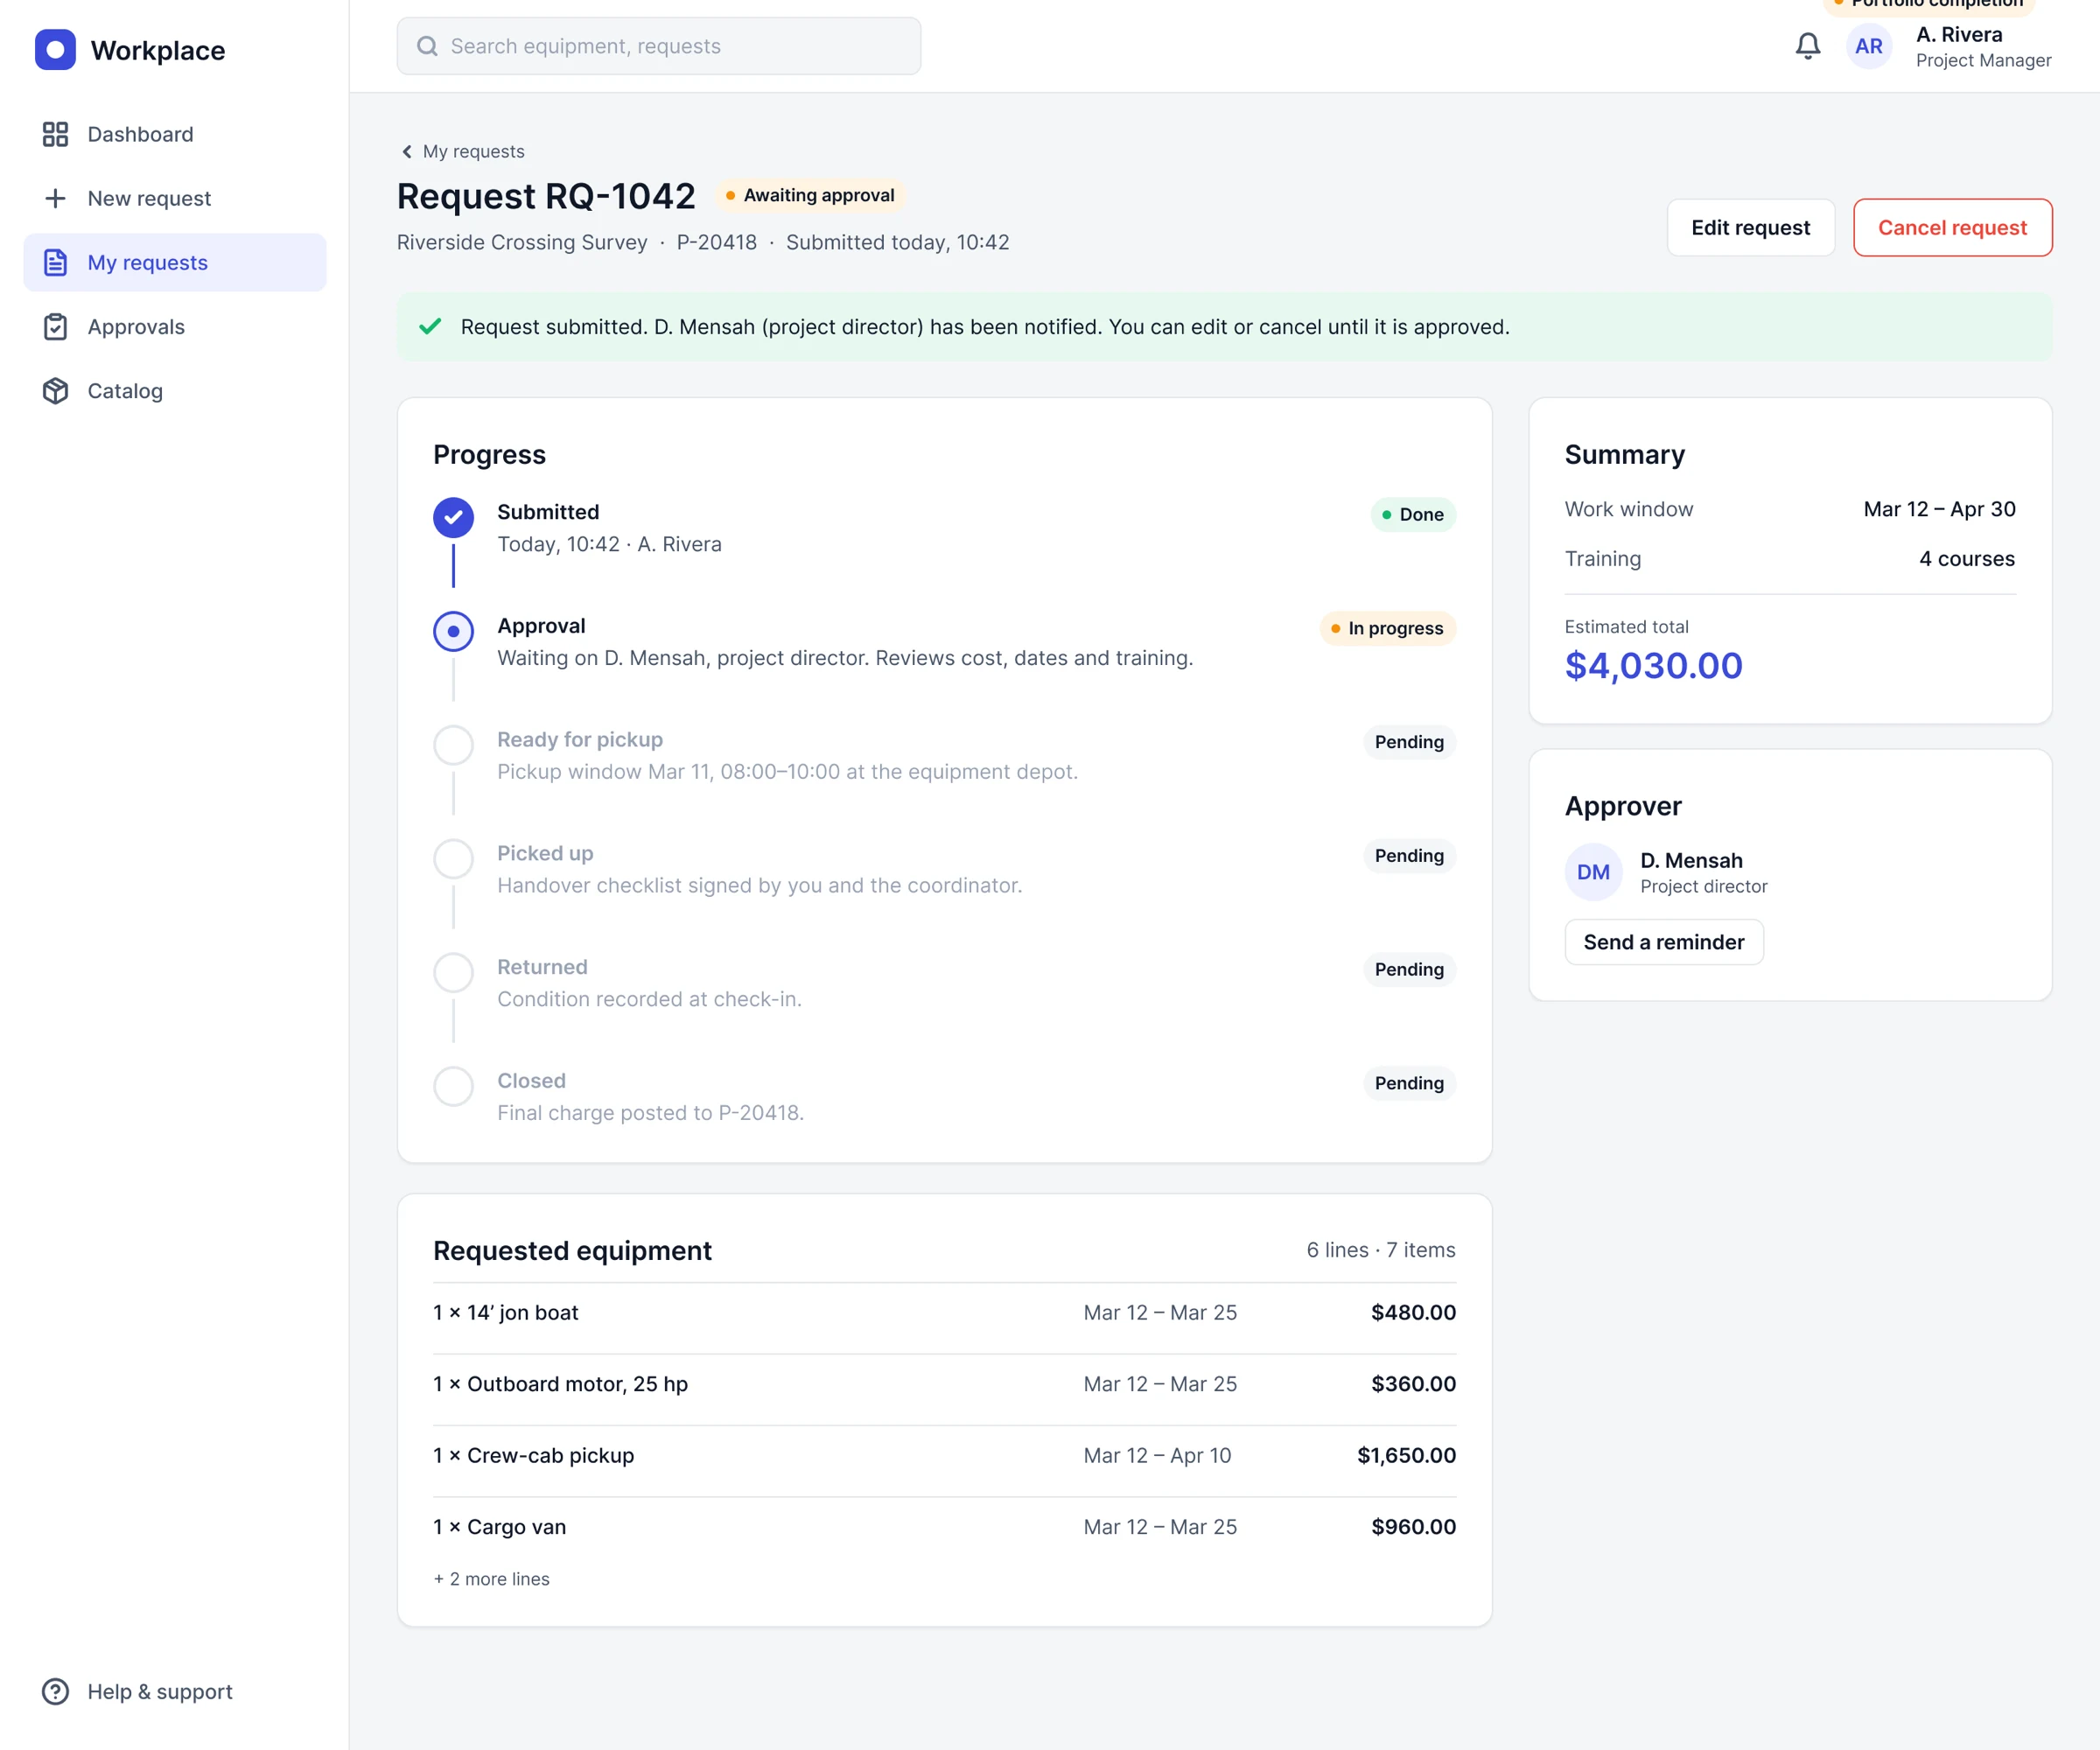The image size is (2100, 1750).
Task: Click the back chevron beside My requests breadcrumb
Action: (407, 151)
